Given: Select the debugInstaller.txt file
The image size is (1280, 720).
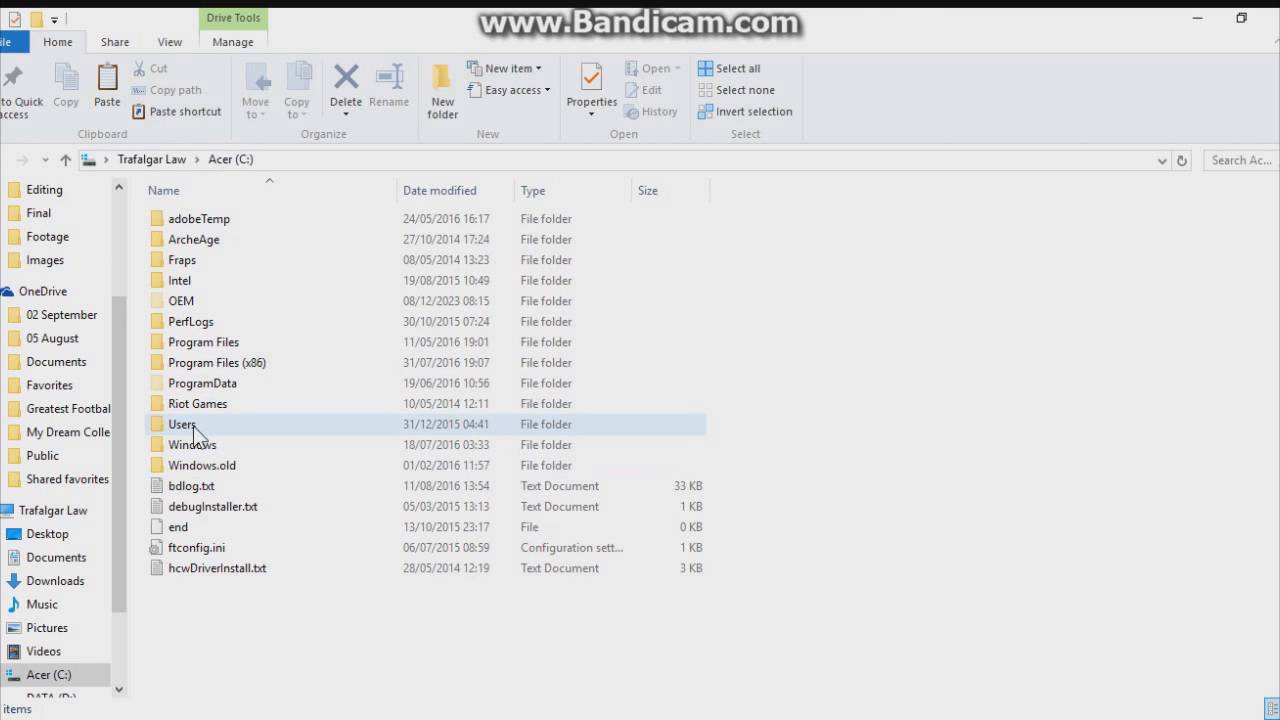Looking at the screenshot, I should point(213,507).
